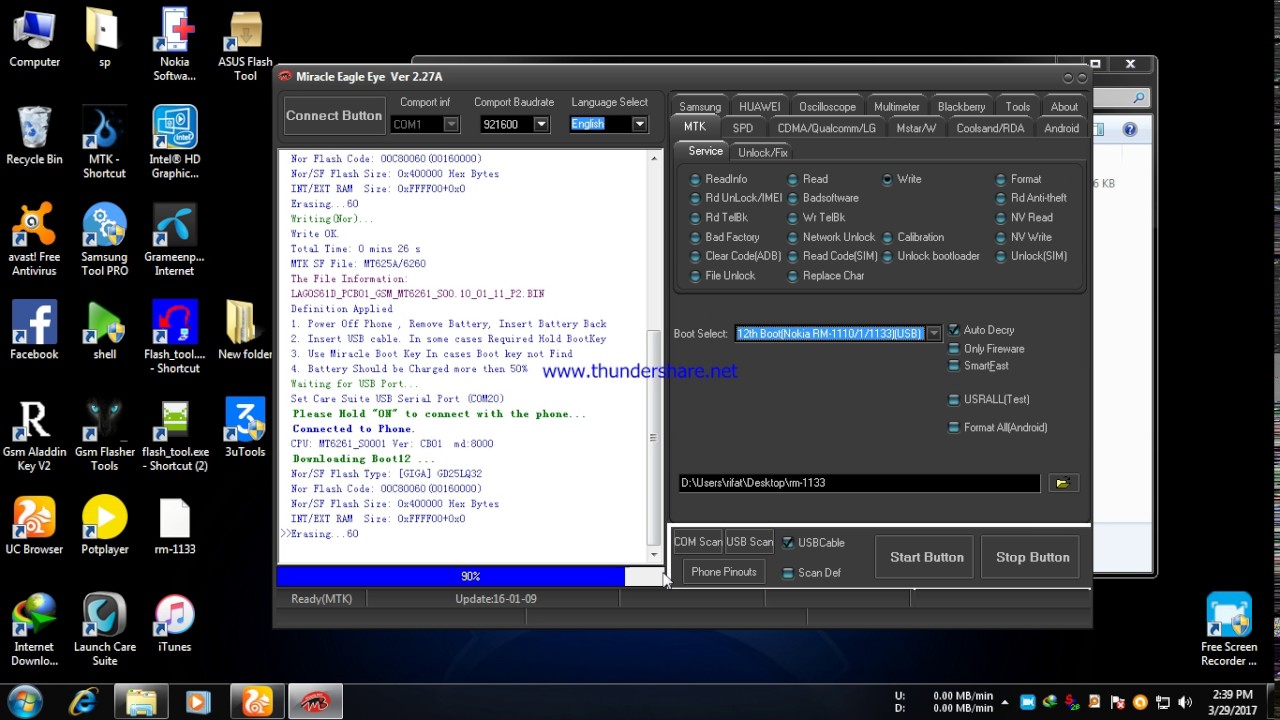Open Phone Pinouts button
1280x720 pixels.
724,572
